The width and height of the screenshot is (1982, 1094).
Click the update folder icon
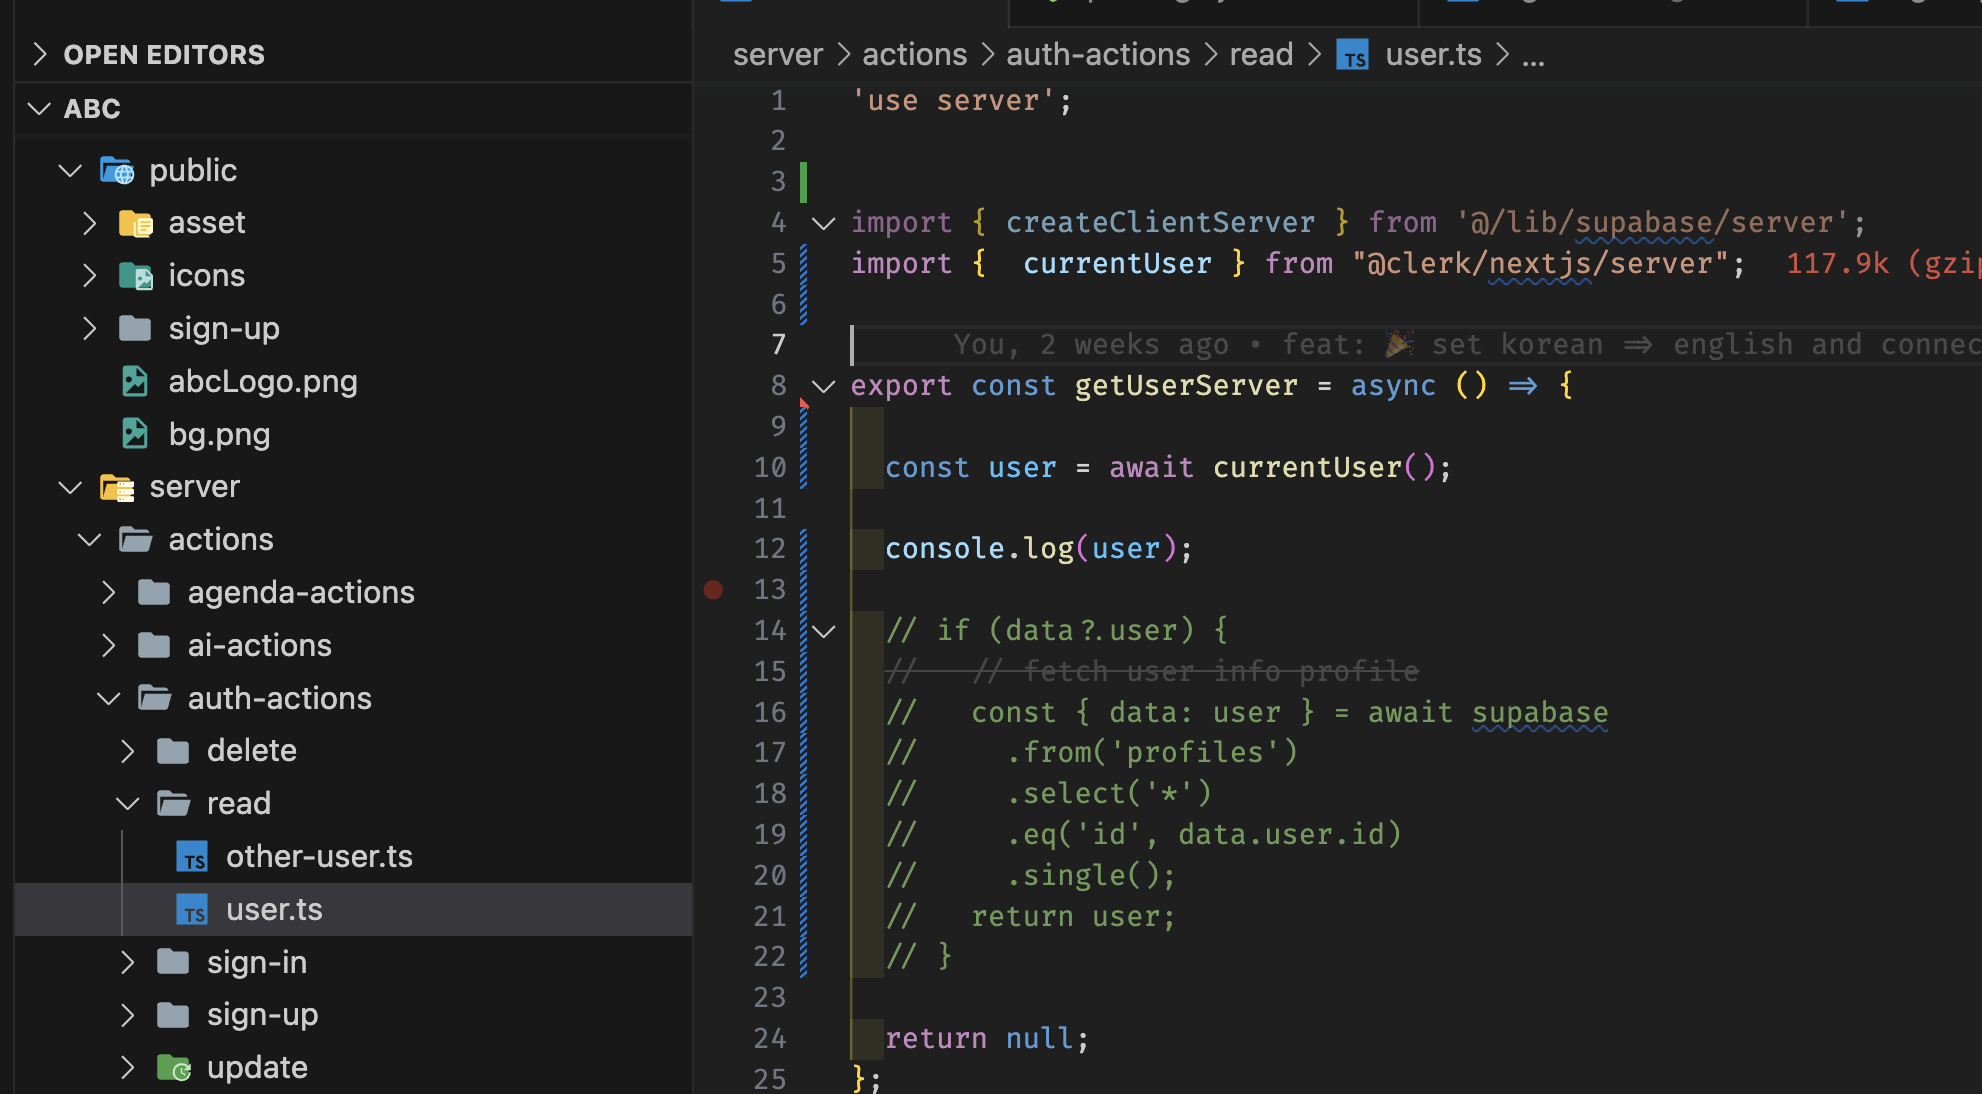click(173, 1068)
